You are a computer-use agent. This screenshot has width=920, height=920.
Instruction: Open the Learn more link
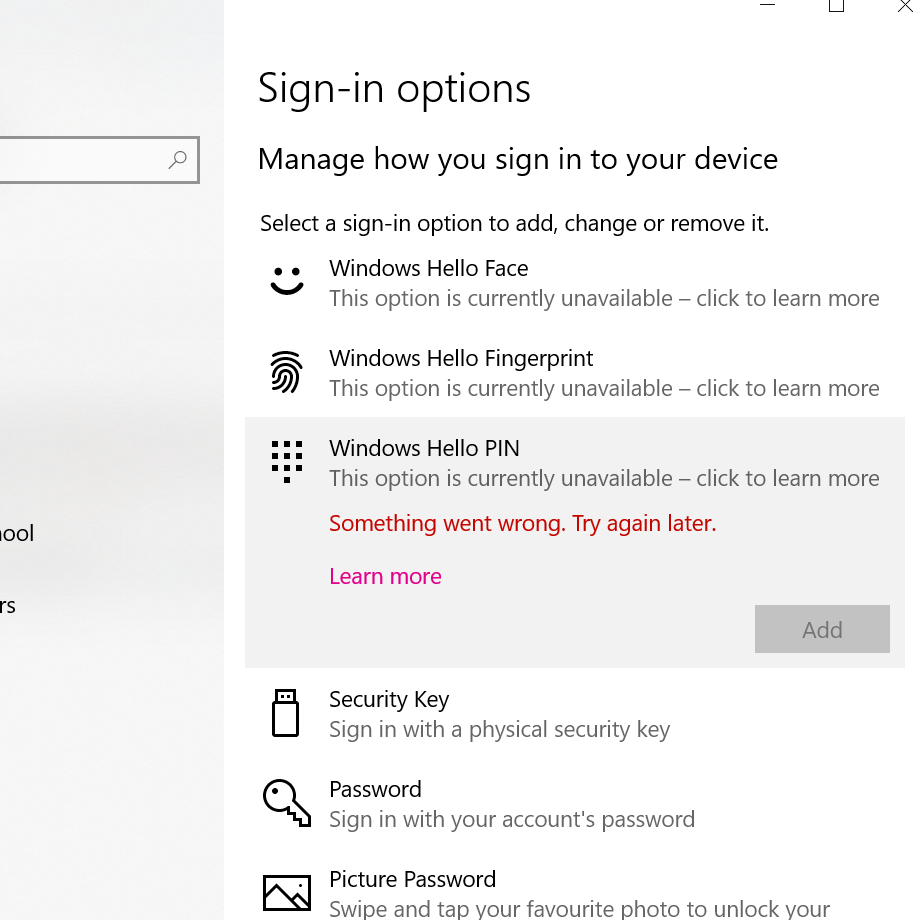tap(385, 576)
